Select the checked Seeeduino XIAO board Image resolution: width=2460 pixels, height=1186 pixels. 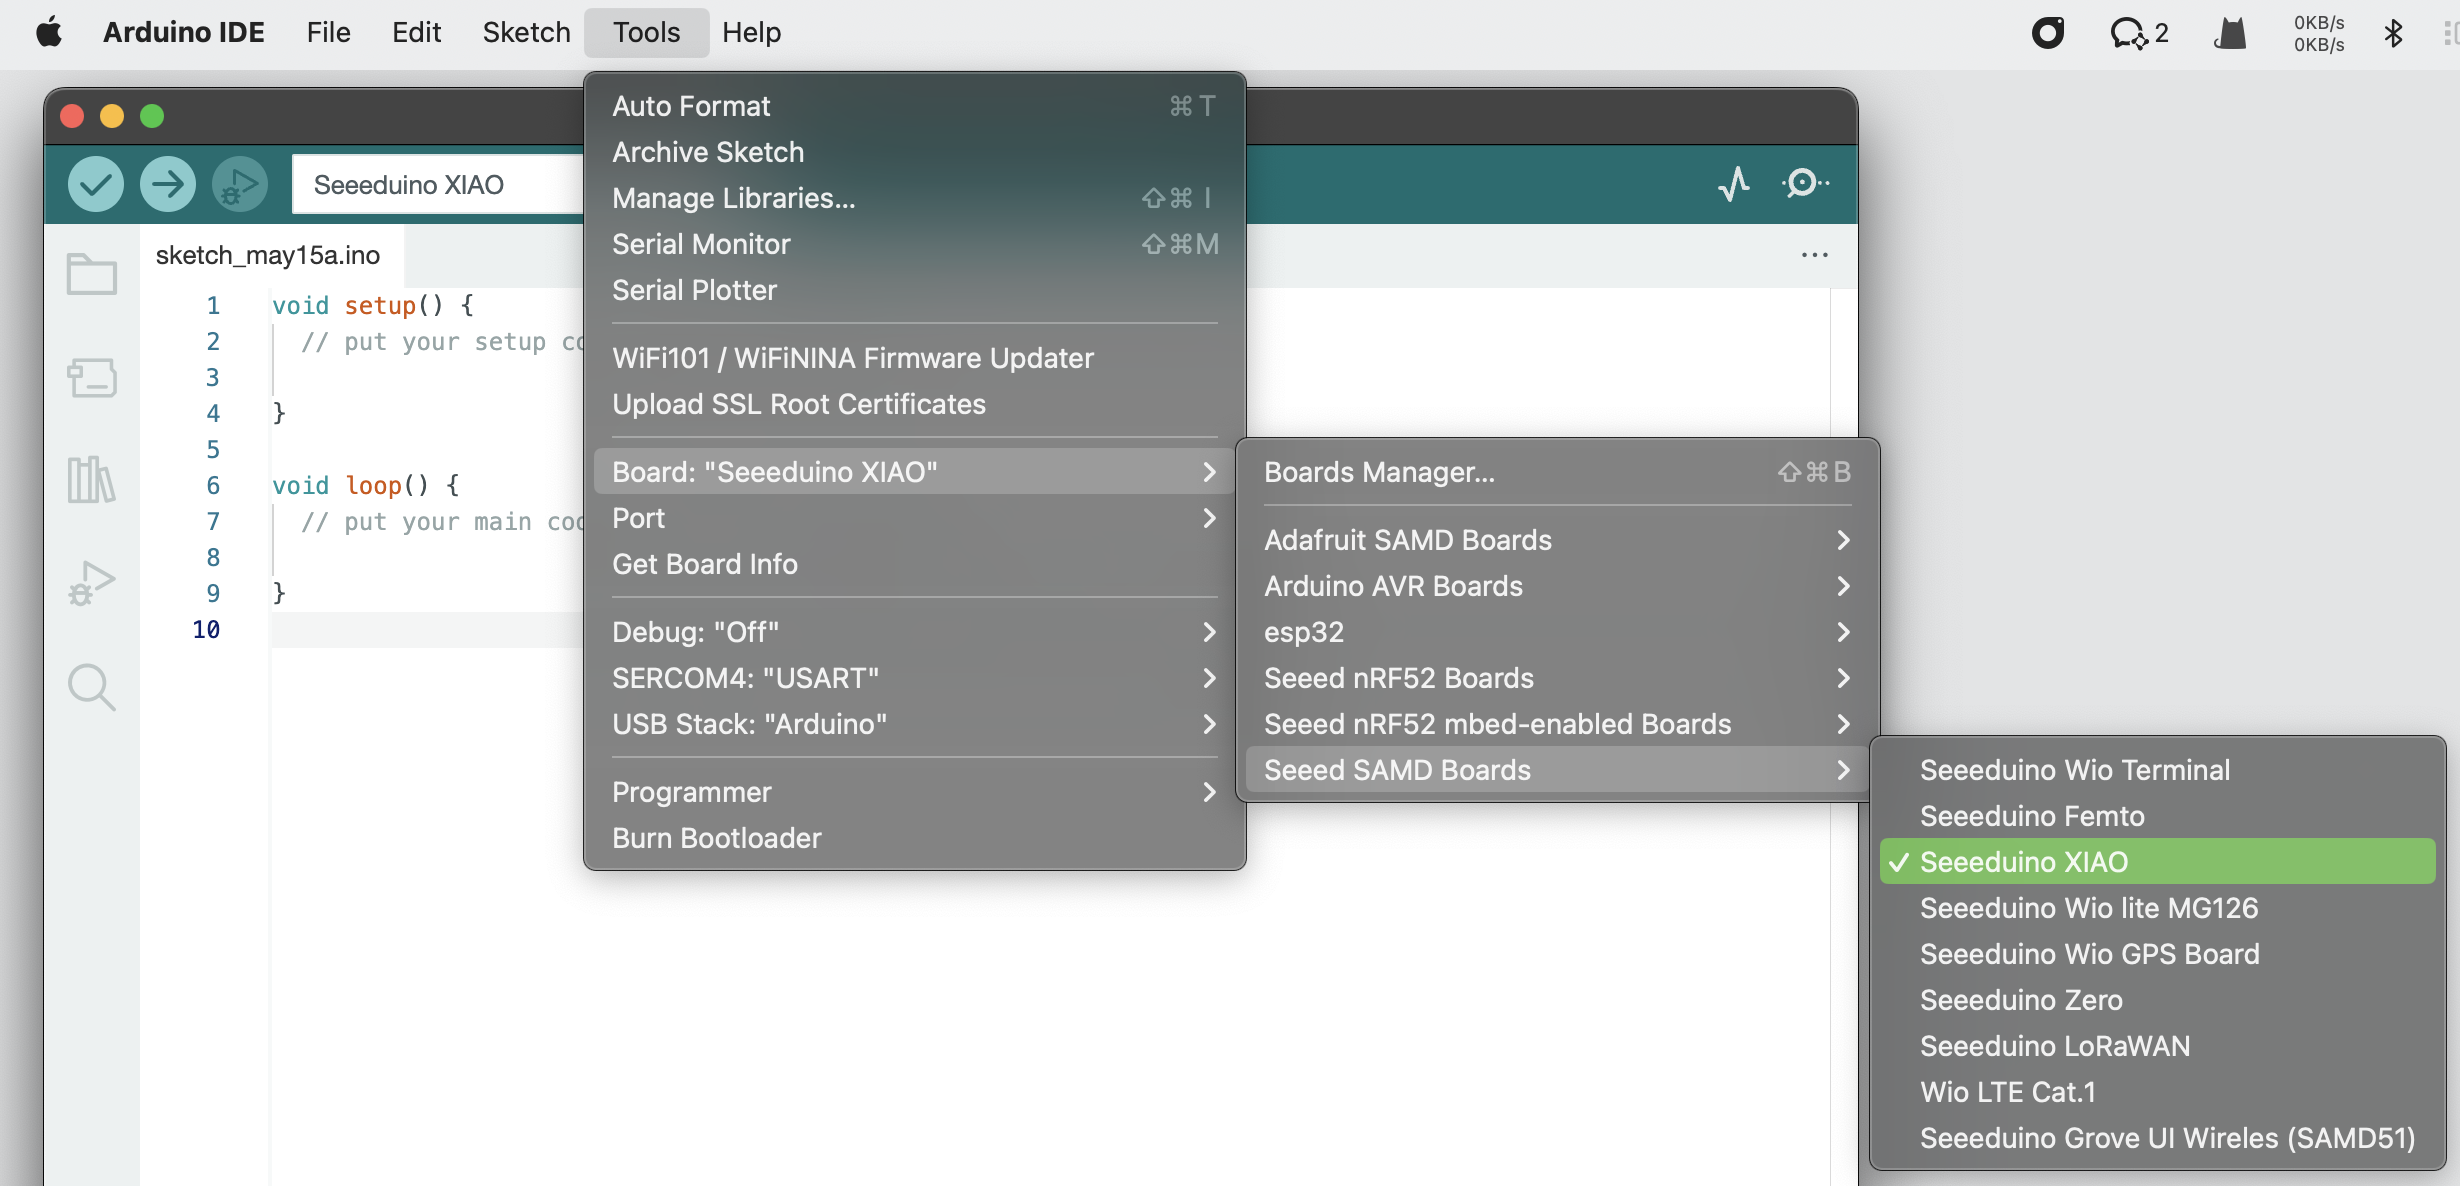2158,861
